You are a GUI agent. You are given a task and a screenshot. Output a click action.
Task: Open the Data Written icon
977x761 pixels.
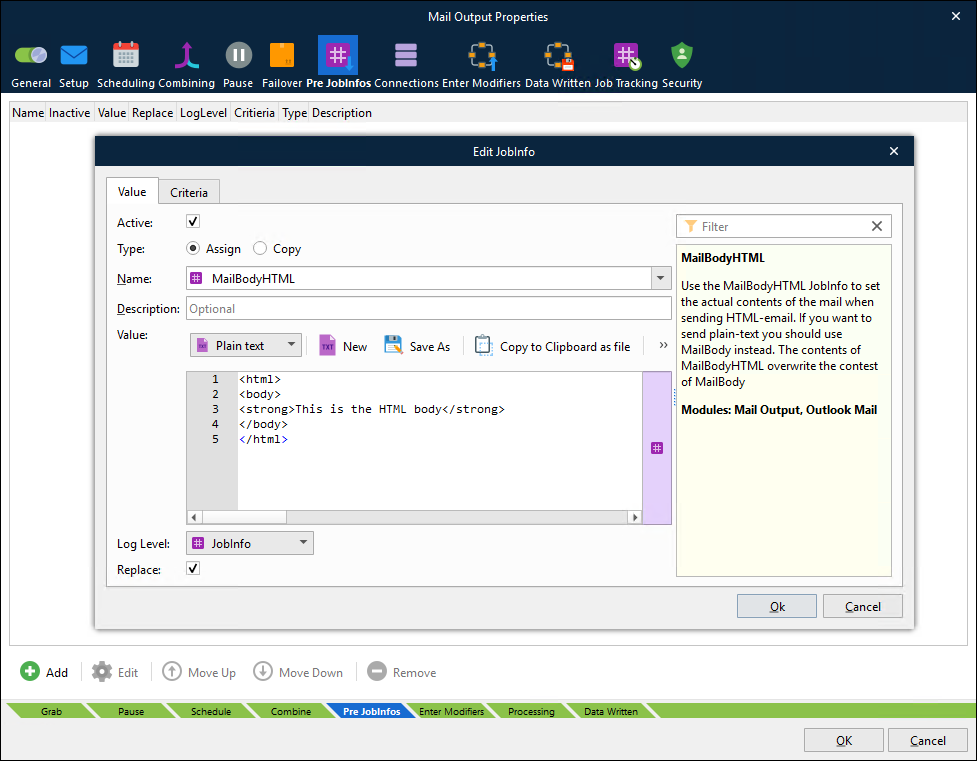pyautogui.click(x=558, y=56)
